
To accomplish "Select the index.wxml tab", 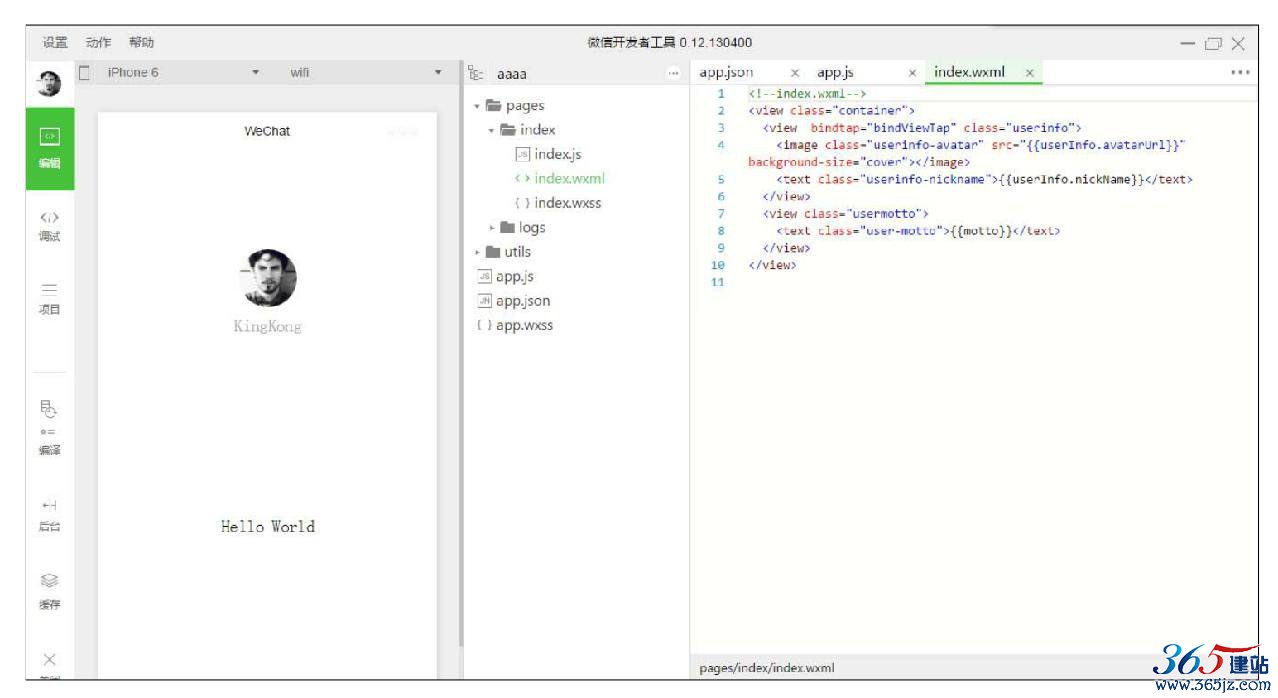I will pyautogui.click(x=970, y=72).
